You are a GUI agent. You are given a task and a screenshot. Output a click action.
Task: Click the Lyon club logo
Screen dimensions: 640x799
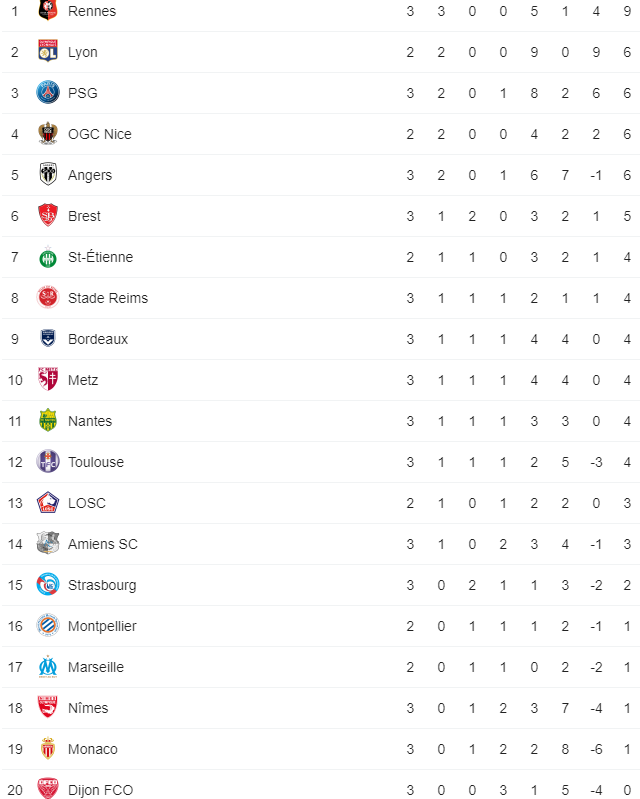click(x=48, y=51)
